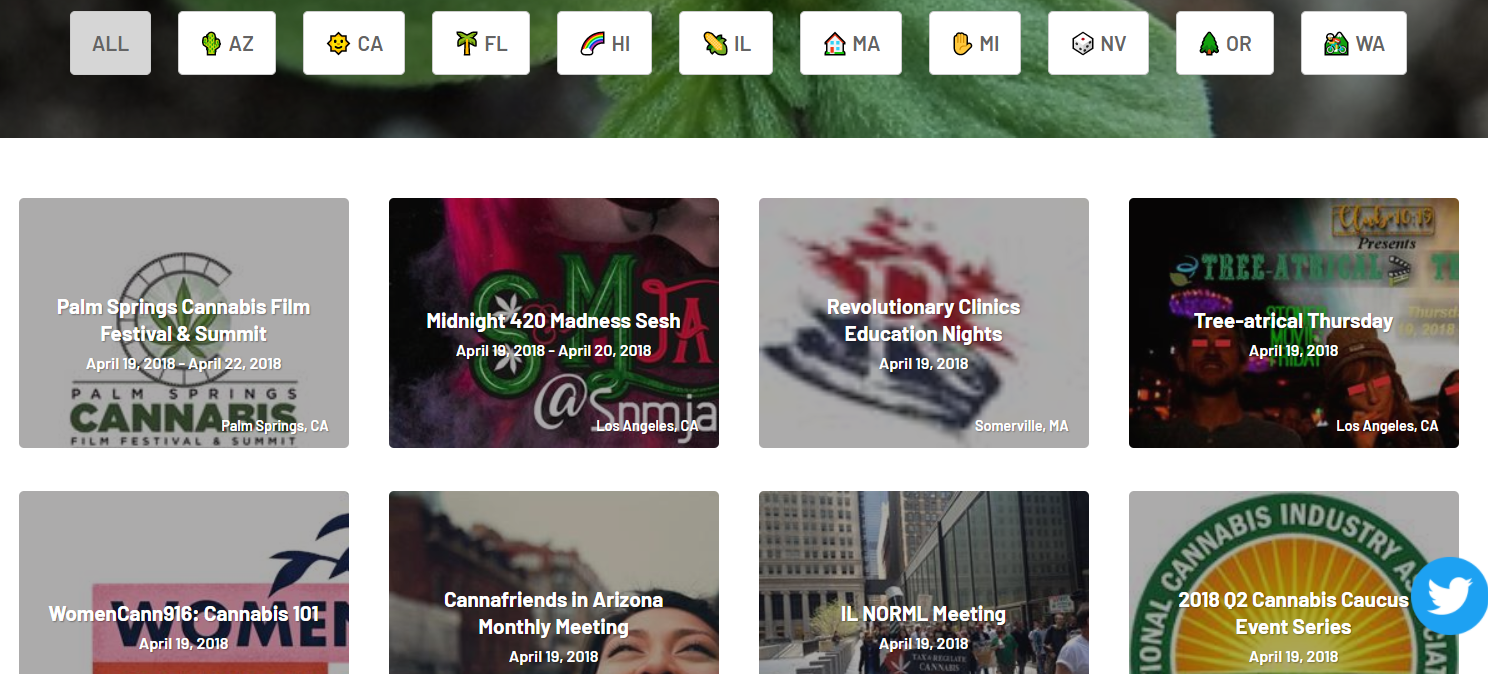The width and height of the screenshot is (1488, 674).
Task: Open WomenCann916: Cannabis 101 event
Action: [184, 583]
